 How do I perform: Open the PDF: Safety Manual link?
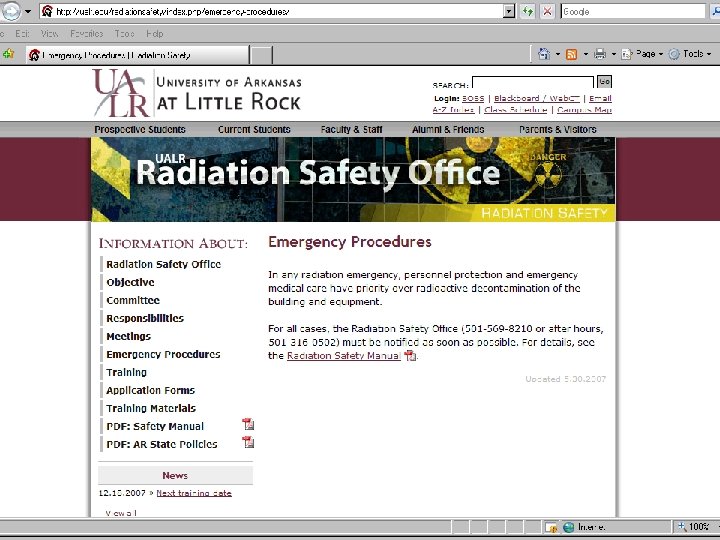tap(155, 426)
